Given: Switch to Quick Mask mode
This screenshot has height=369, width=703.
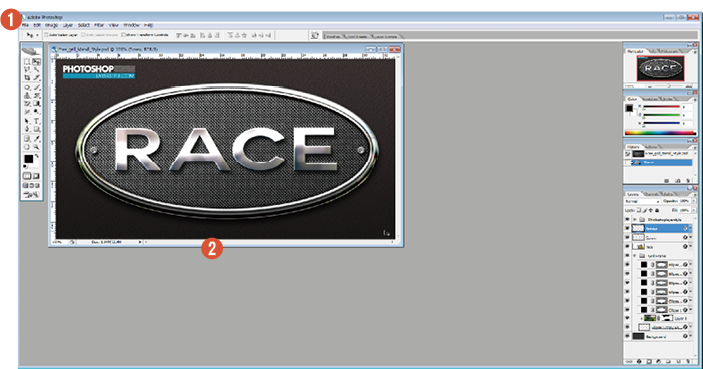Looking at the screenshot, I should pyautogui.click(x=37, y=176).
